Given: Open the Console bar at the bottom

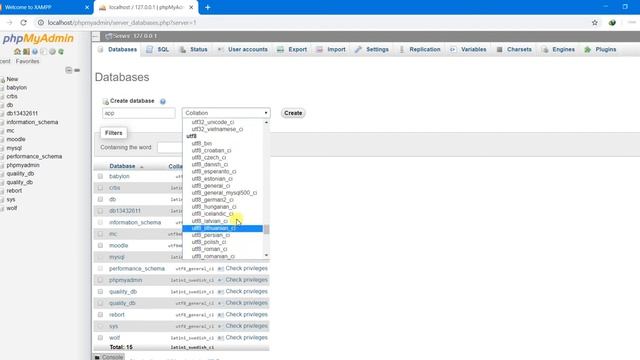Looking at the screenshot, I should (109, 357).
